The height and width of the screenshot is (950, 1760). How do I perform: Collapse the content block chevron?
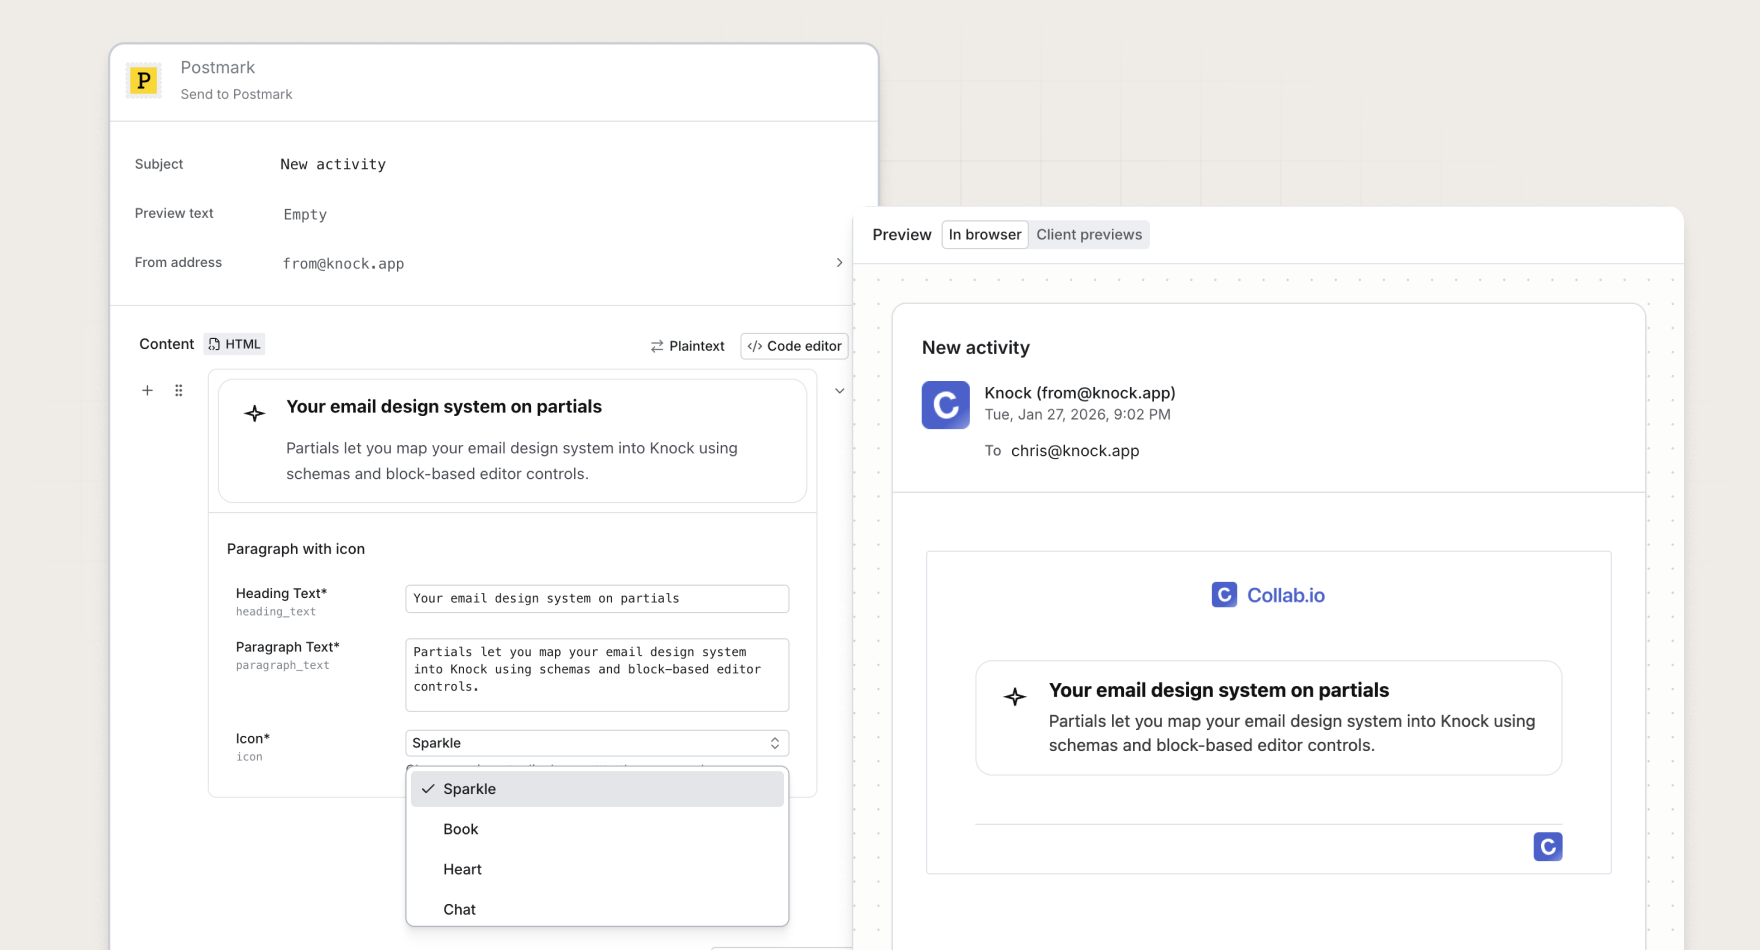click(839, 391)
